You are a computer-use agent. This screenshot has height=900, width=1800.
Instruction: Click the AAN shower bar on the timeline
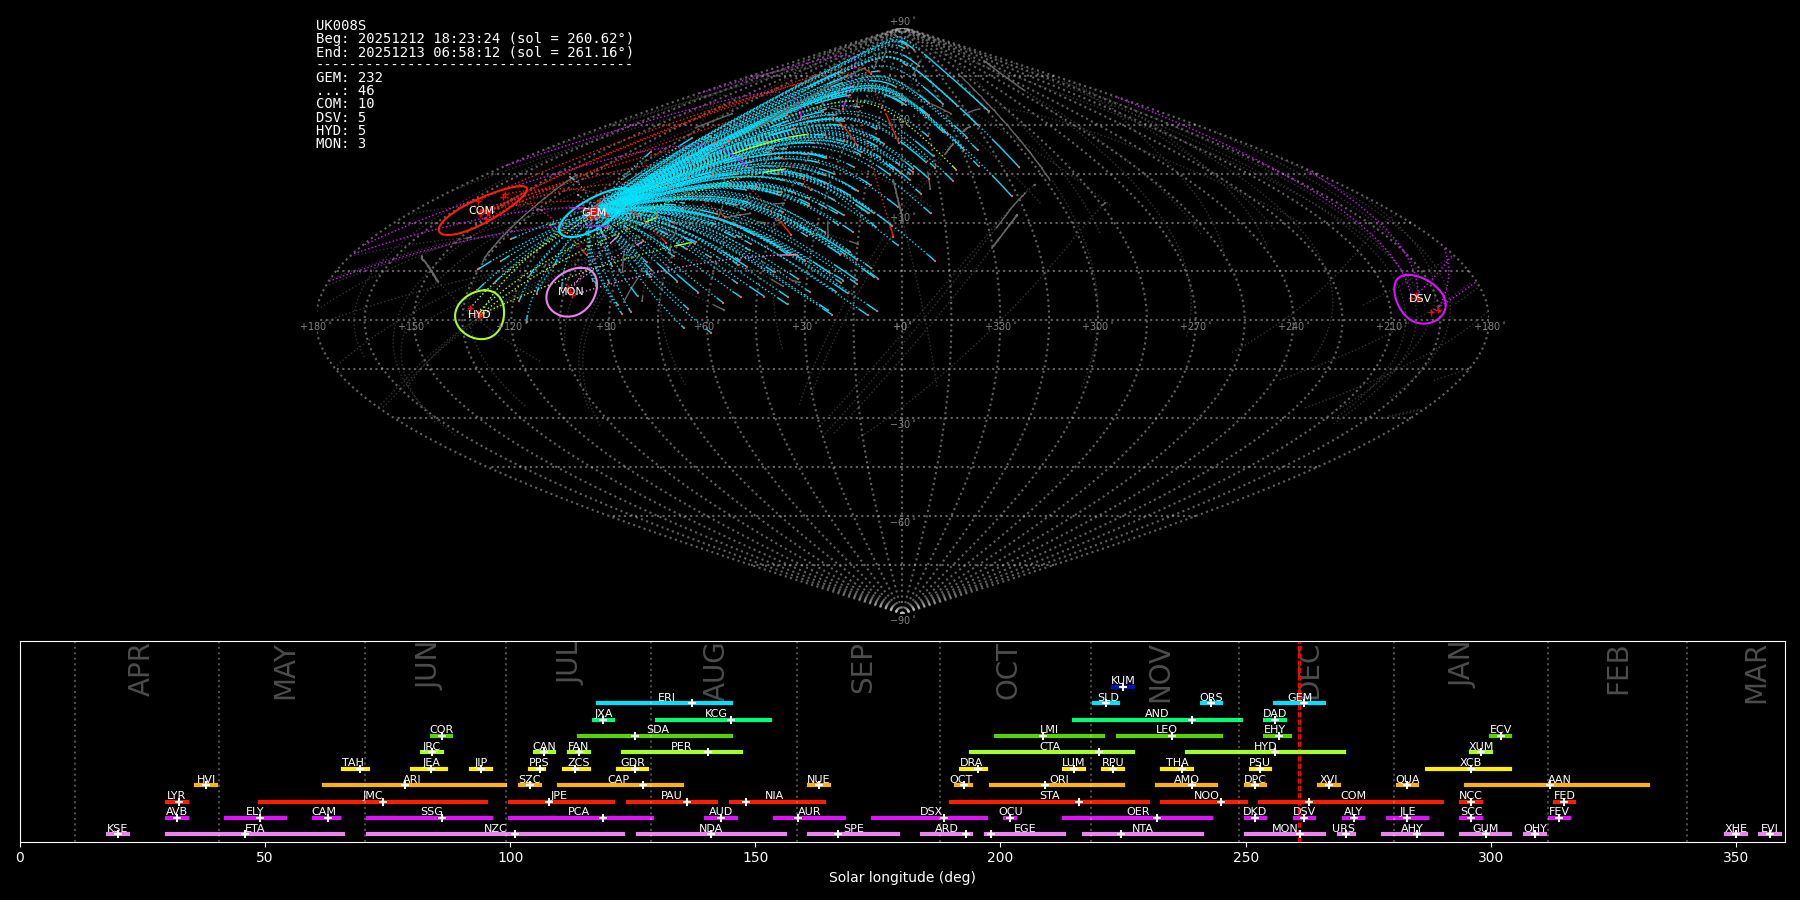[x=1557, y=785]
